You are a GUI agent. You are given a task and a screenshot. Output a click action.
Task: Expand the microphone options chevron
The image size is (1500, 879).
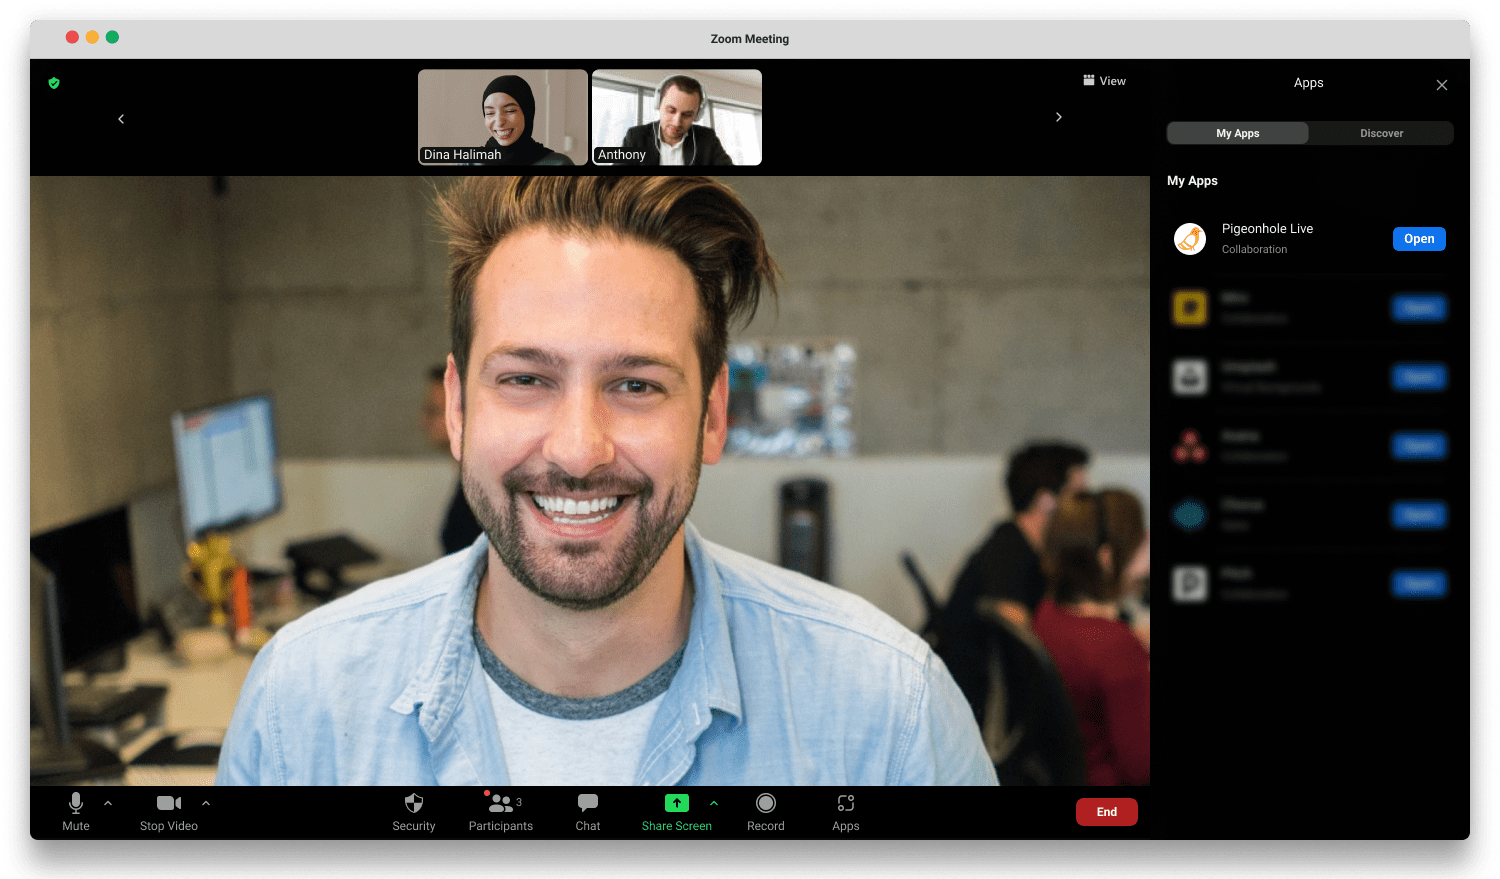[x=108, y=801]
